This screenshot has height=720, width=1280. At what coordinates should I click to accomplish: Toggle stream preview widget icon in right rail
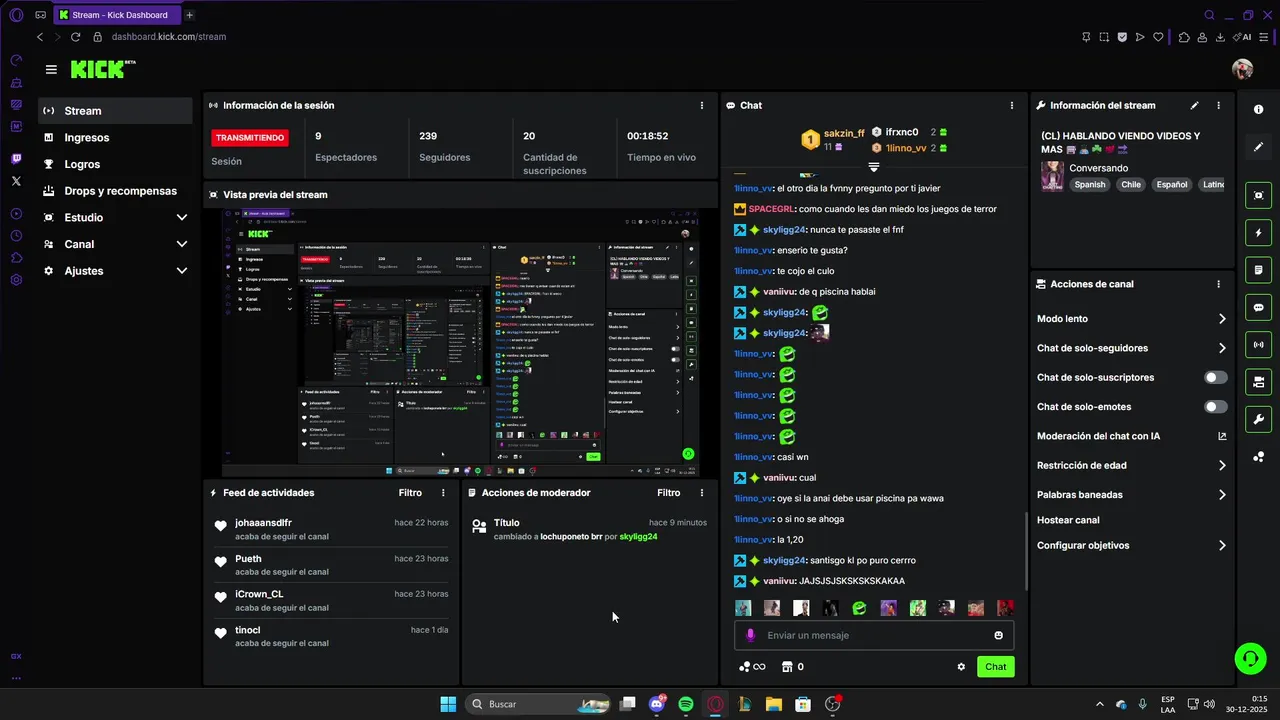1259,195
